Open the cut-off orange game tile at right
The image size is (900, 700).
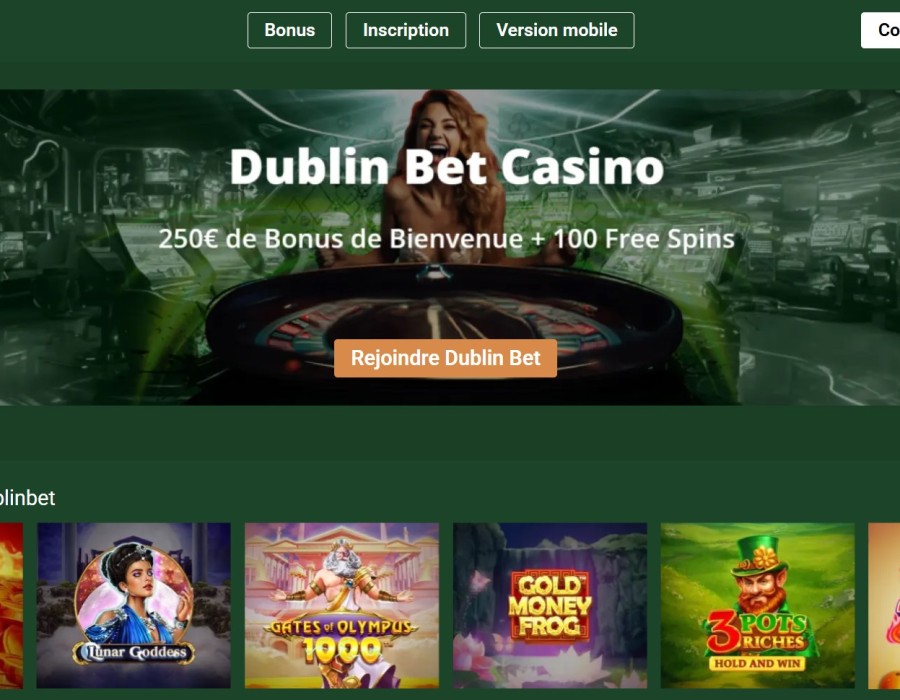884,605
